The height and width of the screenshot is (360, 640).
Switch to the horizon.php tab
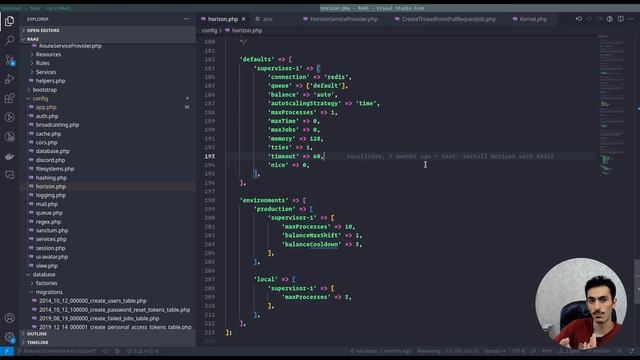pos(223,19)
